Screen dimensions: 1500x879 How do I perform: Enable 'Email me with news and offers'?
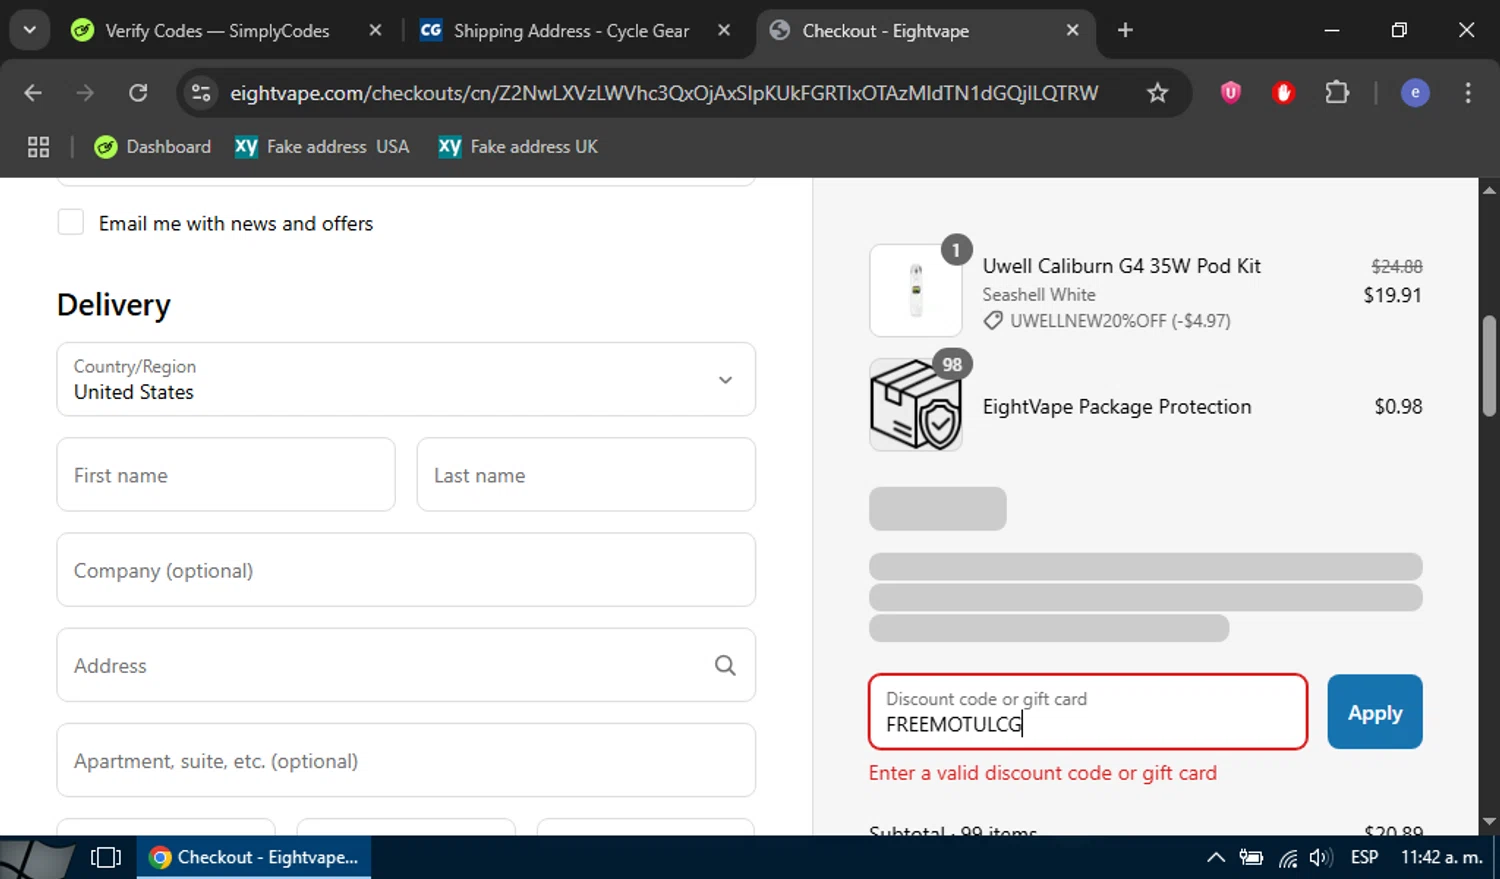pyautogui.click(x=71, y=222)
